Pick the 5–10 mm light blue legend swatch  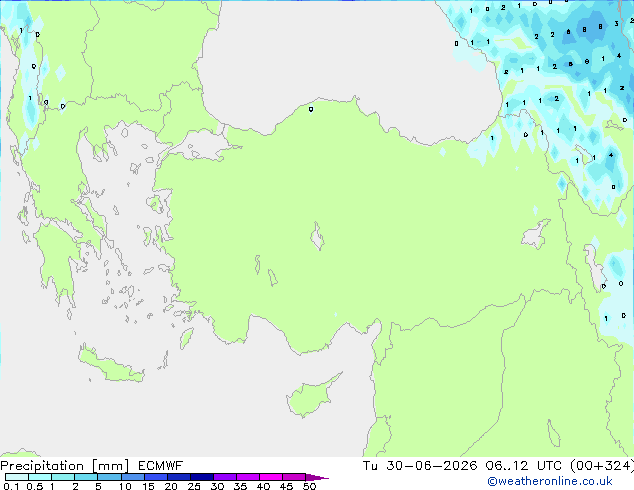[109, 477]
